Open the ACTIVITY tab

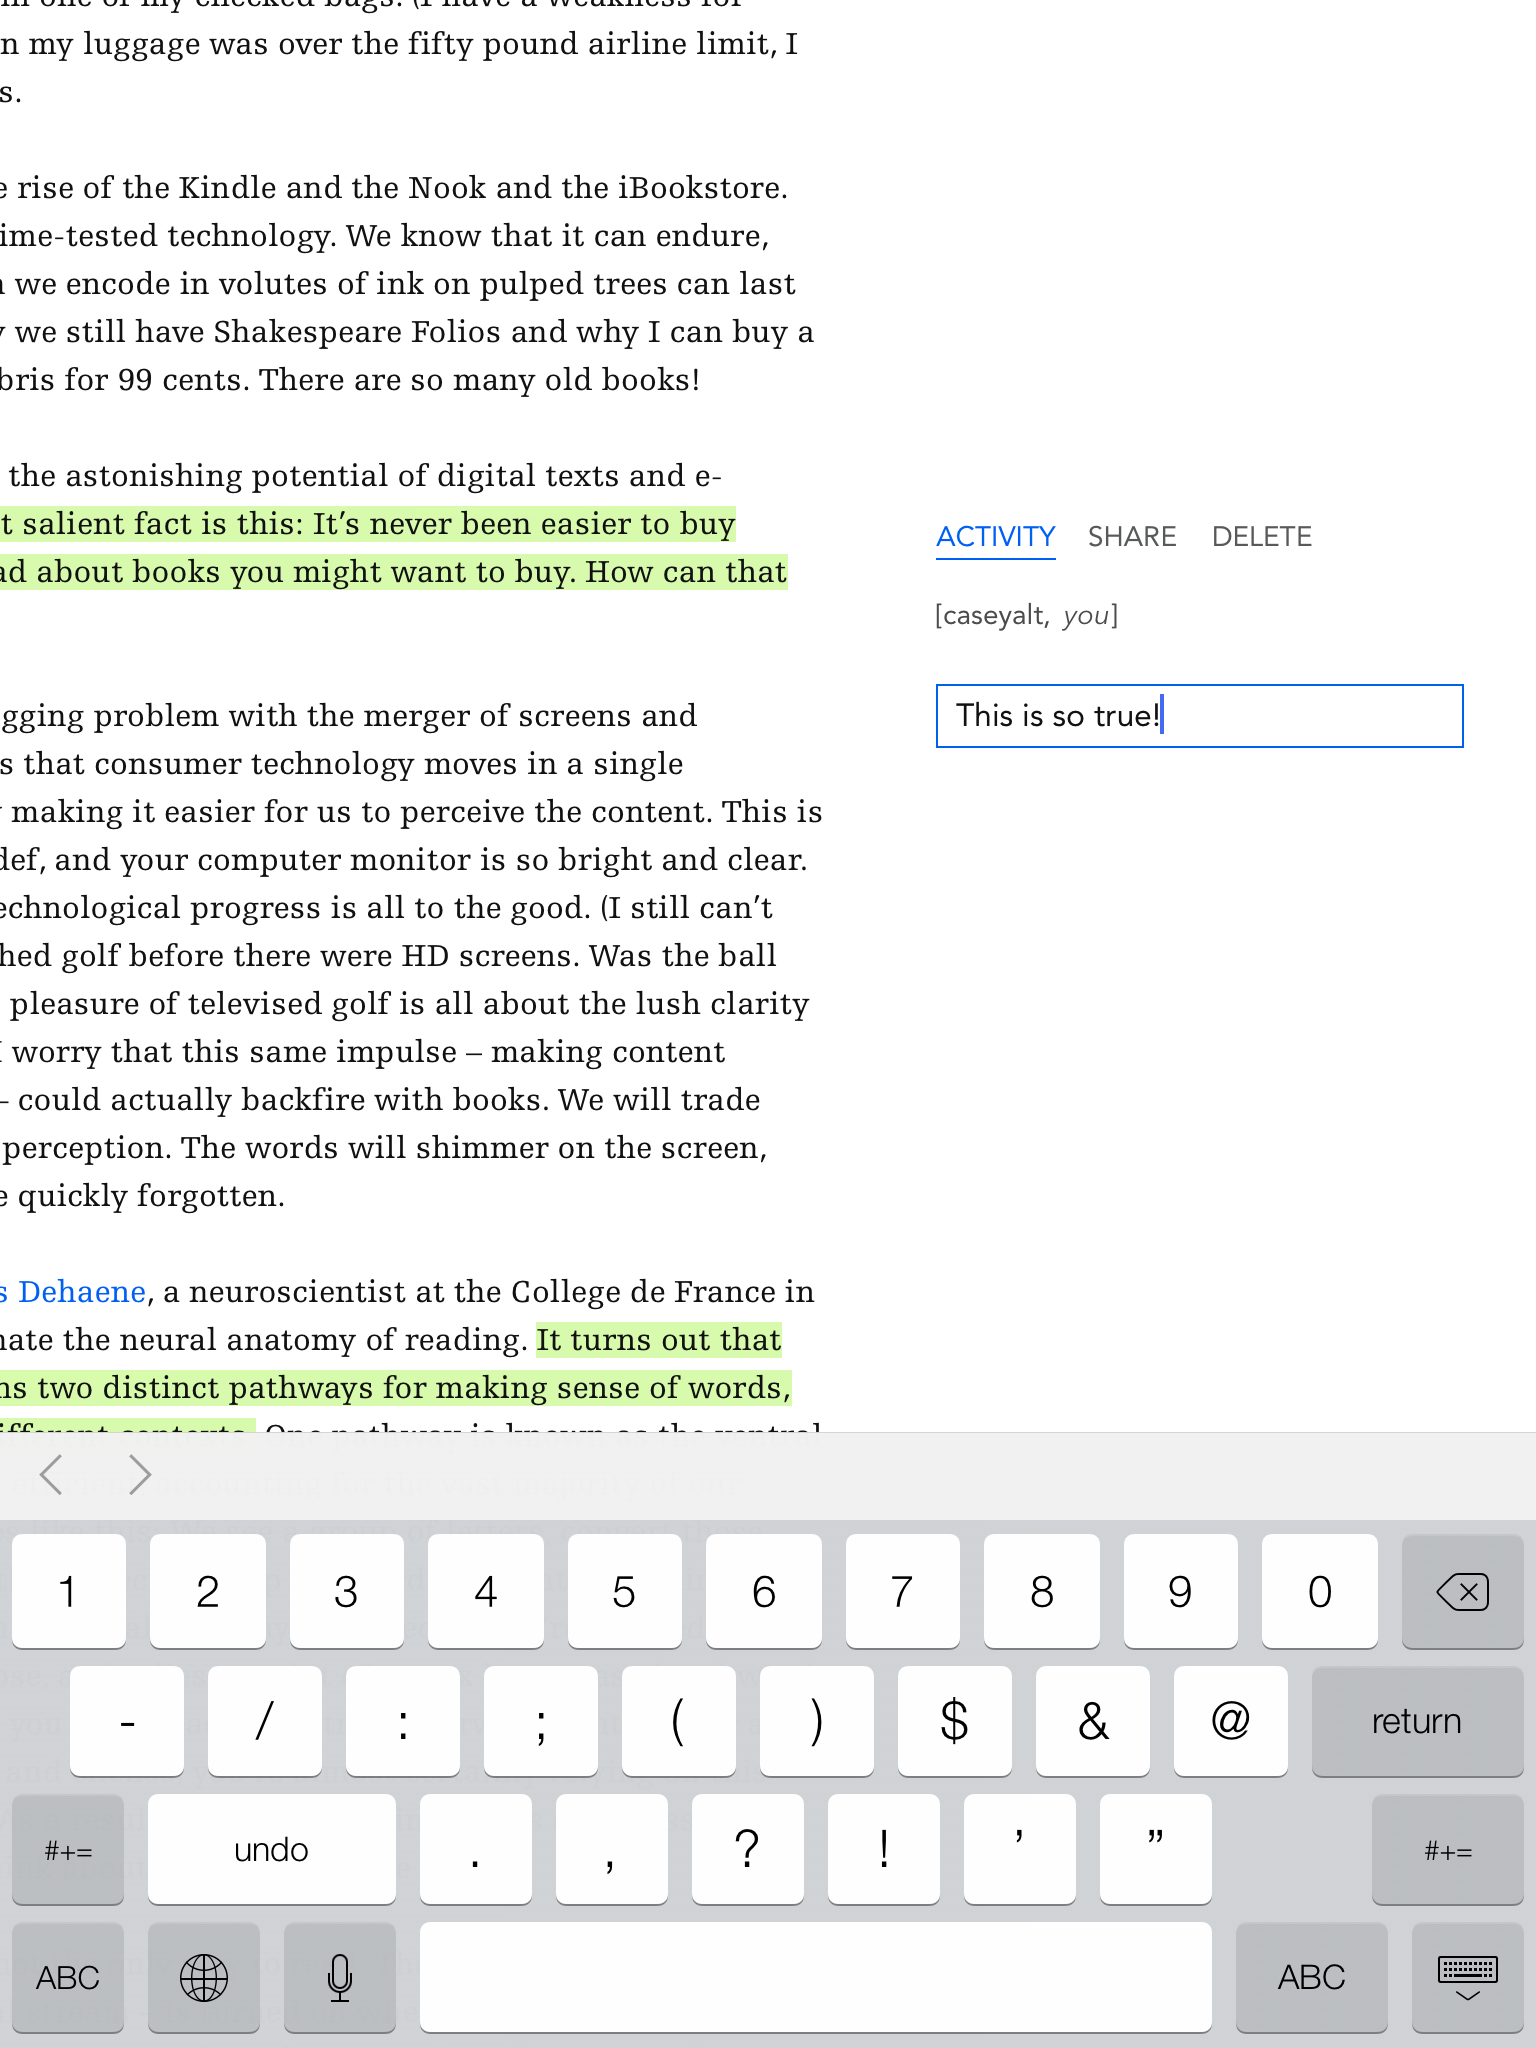pos(995,537)
